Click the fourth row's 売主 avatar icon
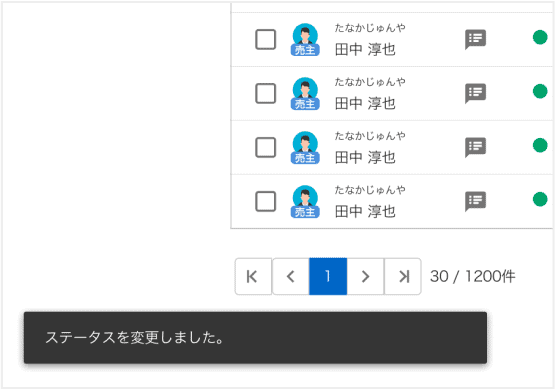 point(305,201)
